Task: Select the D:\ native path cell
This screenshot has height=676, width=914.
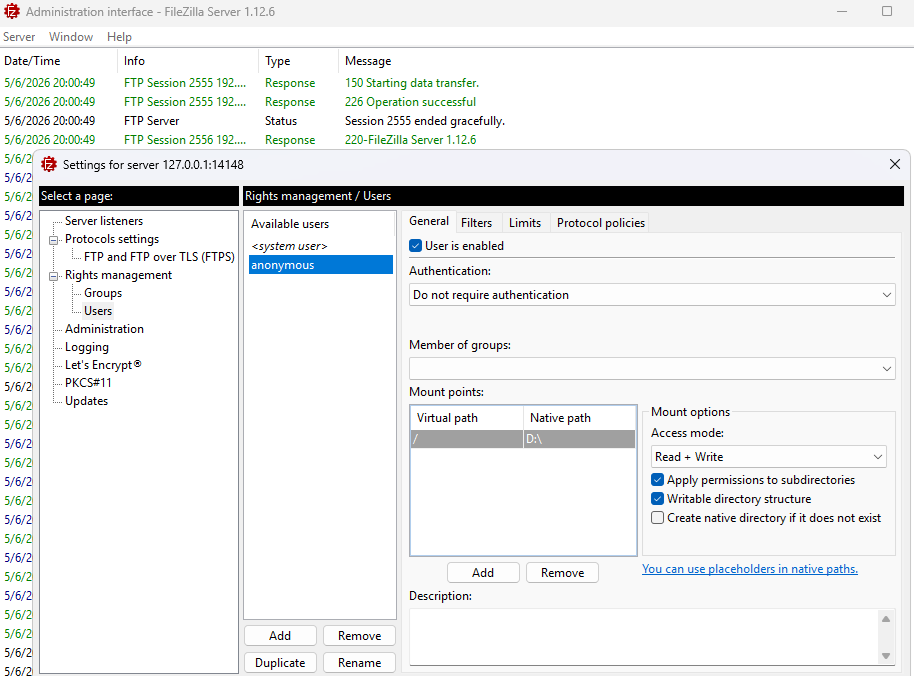Action: pos(579,439)
